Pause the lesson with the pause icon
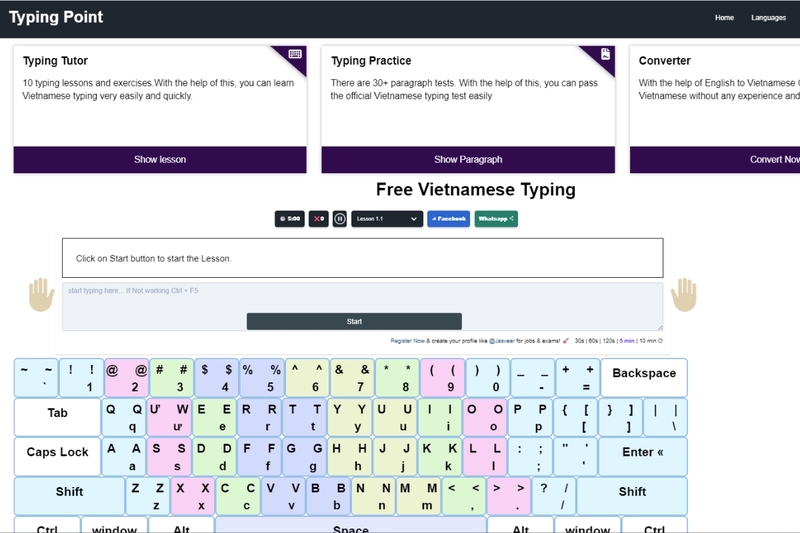Viewport: 800px width, 533px height. point(340,219)
